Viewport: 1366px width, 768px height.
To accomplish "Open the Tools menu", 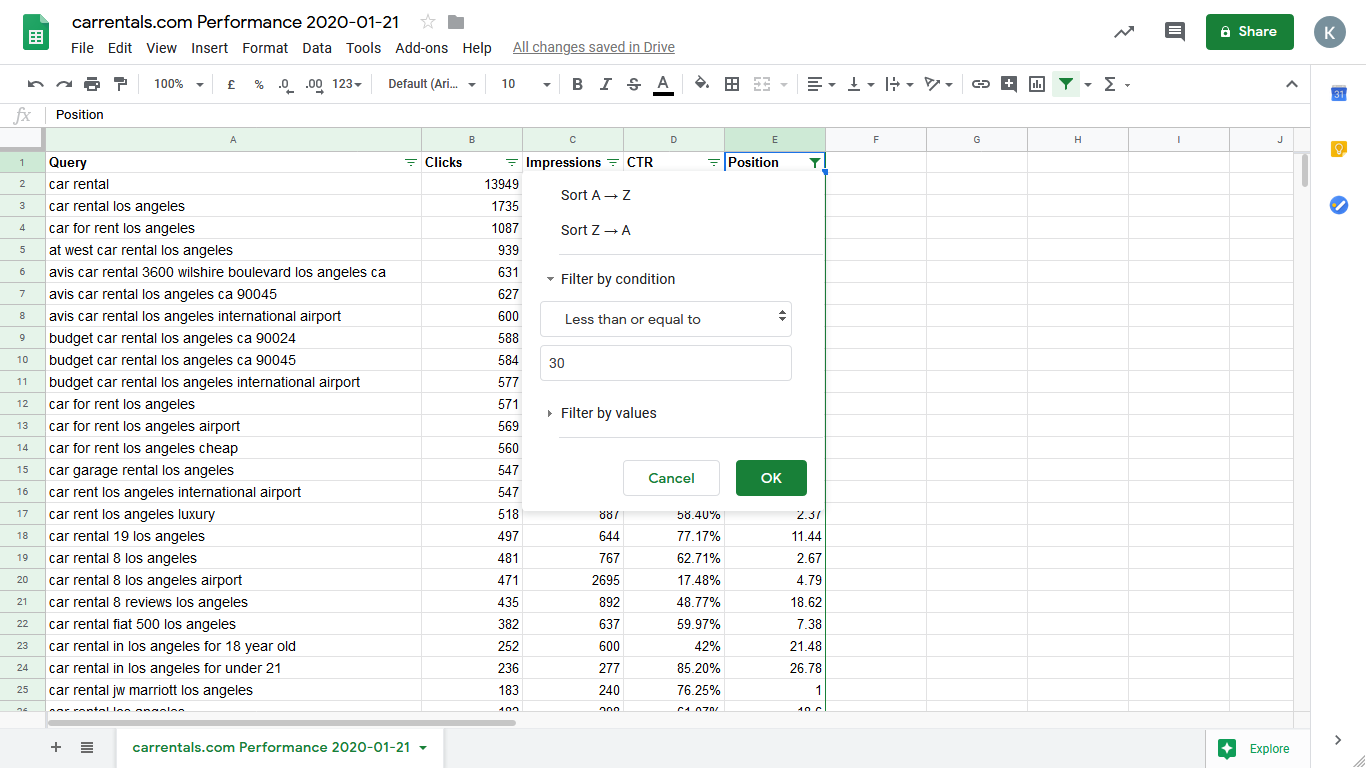I will (364, 48).
